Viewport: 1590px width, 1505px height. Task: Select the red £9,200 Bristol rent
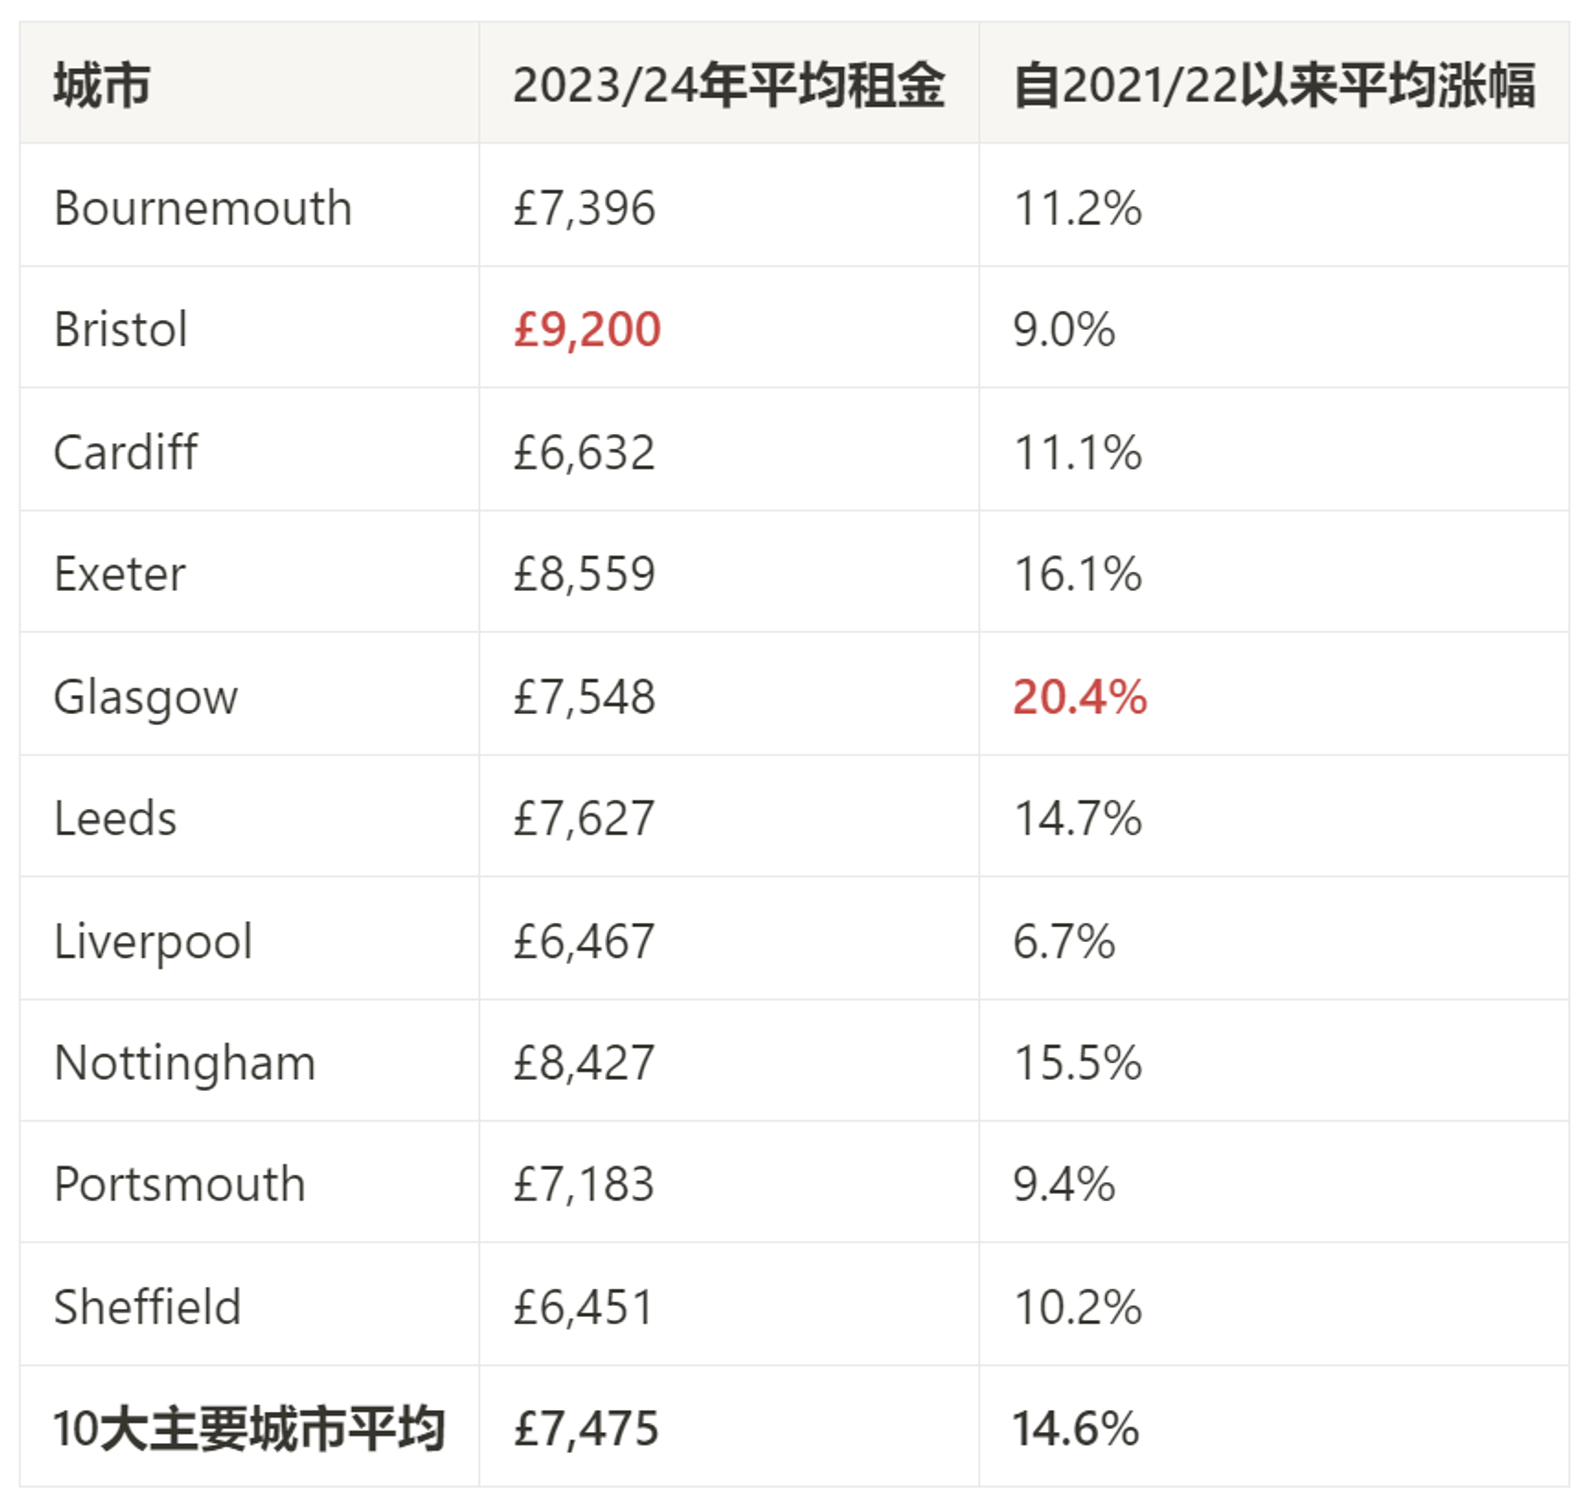pyautogui.click(x=587, y=330)
